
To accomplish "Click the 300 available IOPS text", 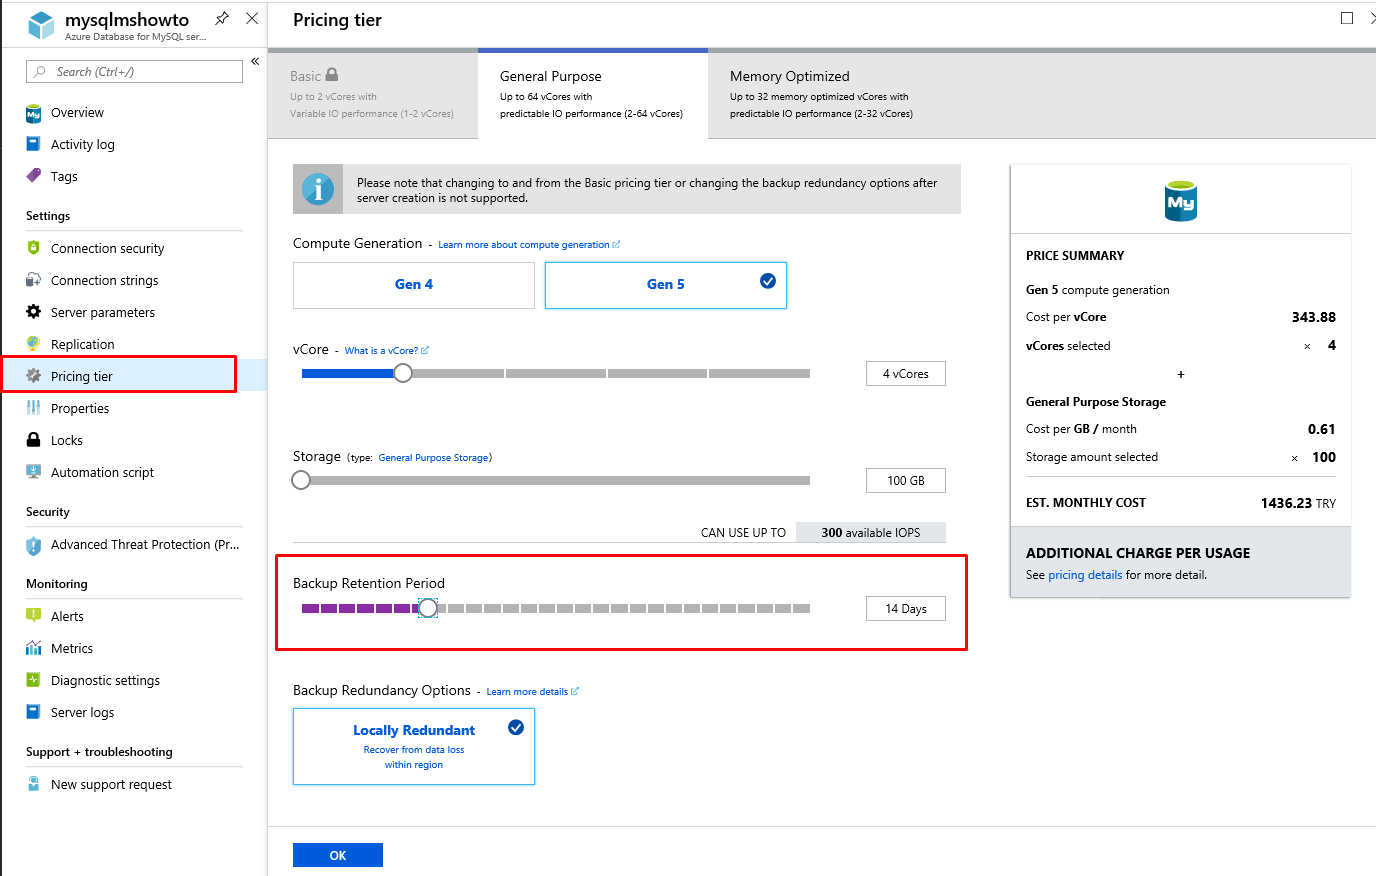I will click(x=871, y=533).
